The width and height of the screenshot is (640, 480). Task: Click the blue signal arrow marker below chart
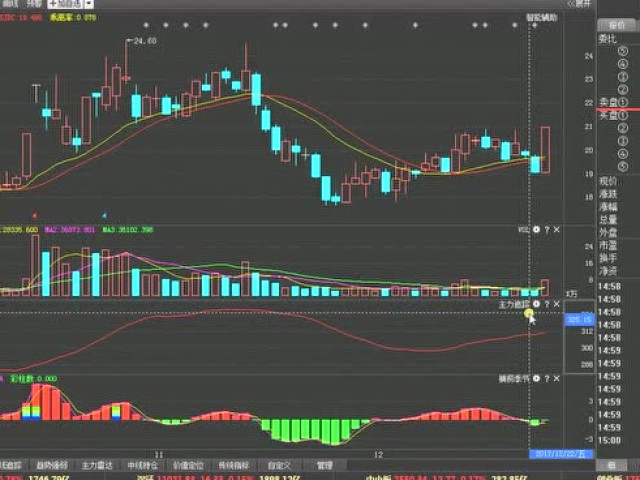[104, 215]
